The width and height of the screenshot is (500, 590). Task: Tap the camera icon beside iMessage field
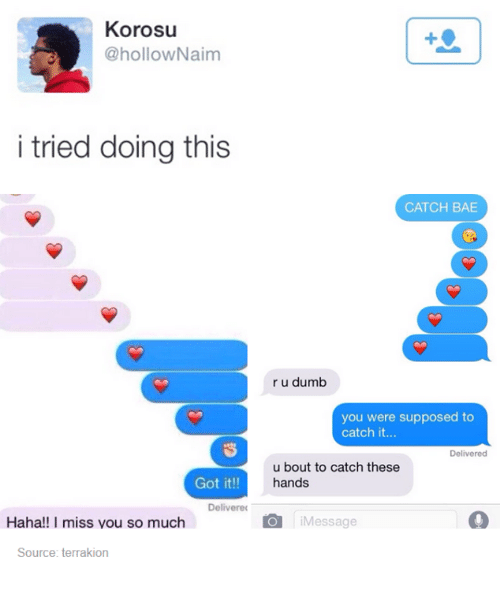[272, 521]
